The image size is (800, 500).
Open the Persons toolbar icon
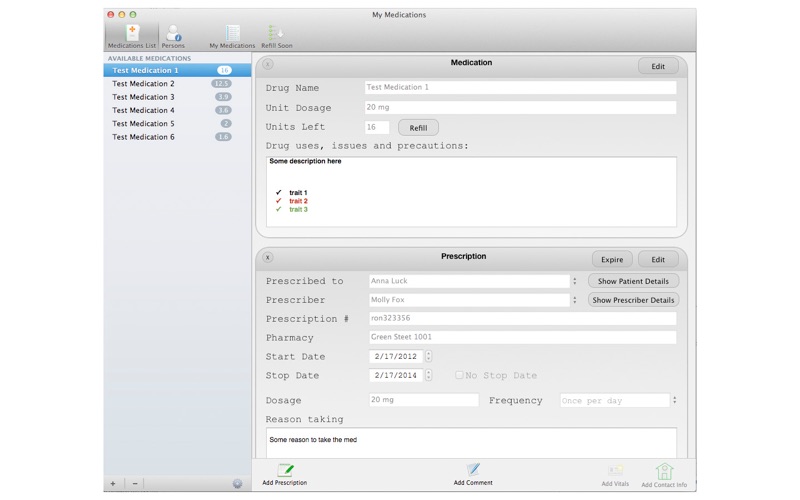point(173,35)
